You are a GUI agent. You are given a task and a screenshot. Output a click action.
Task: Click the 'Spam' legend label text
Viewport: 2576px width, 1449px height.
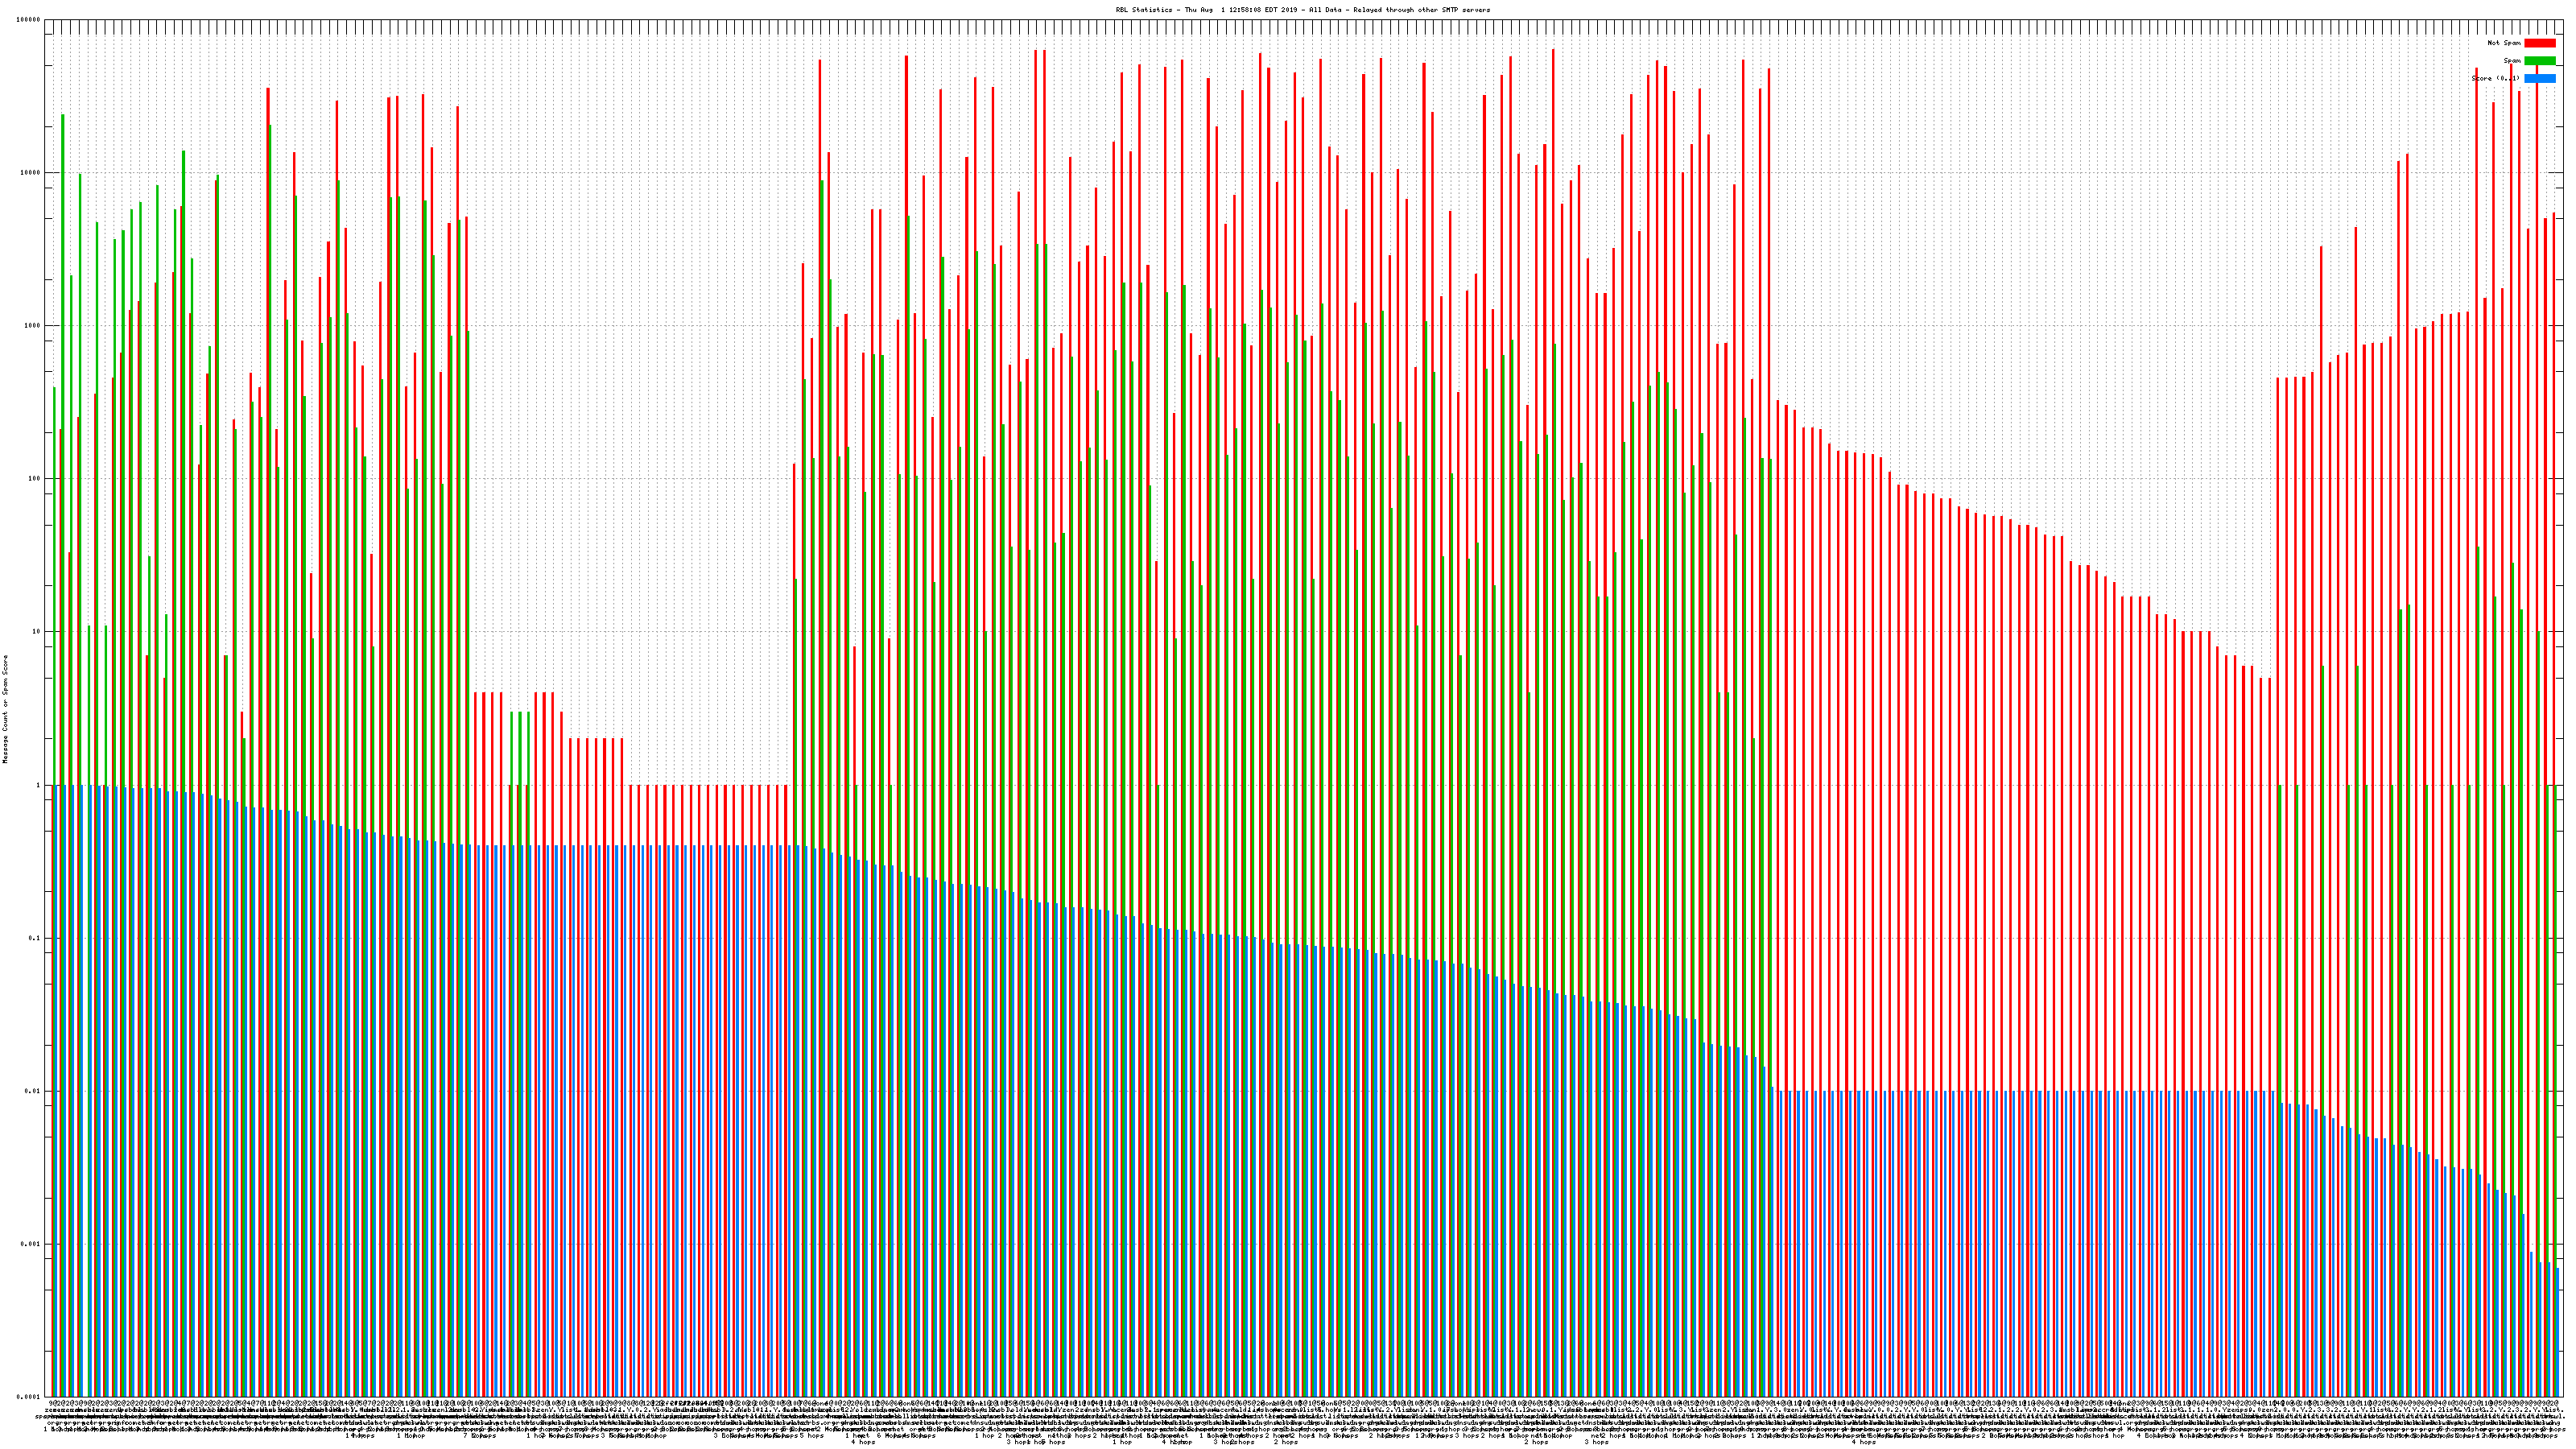[2512, 61]
